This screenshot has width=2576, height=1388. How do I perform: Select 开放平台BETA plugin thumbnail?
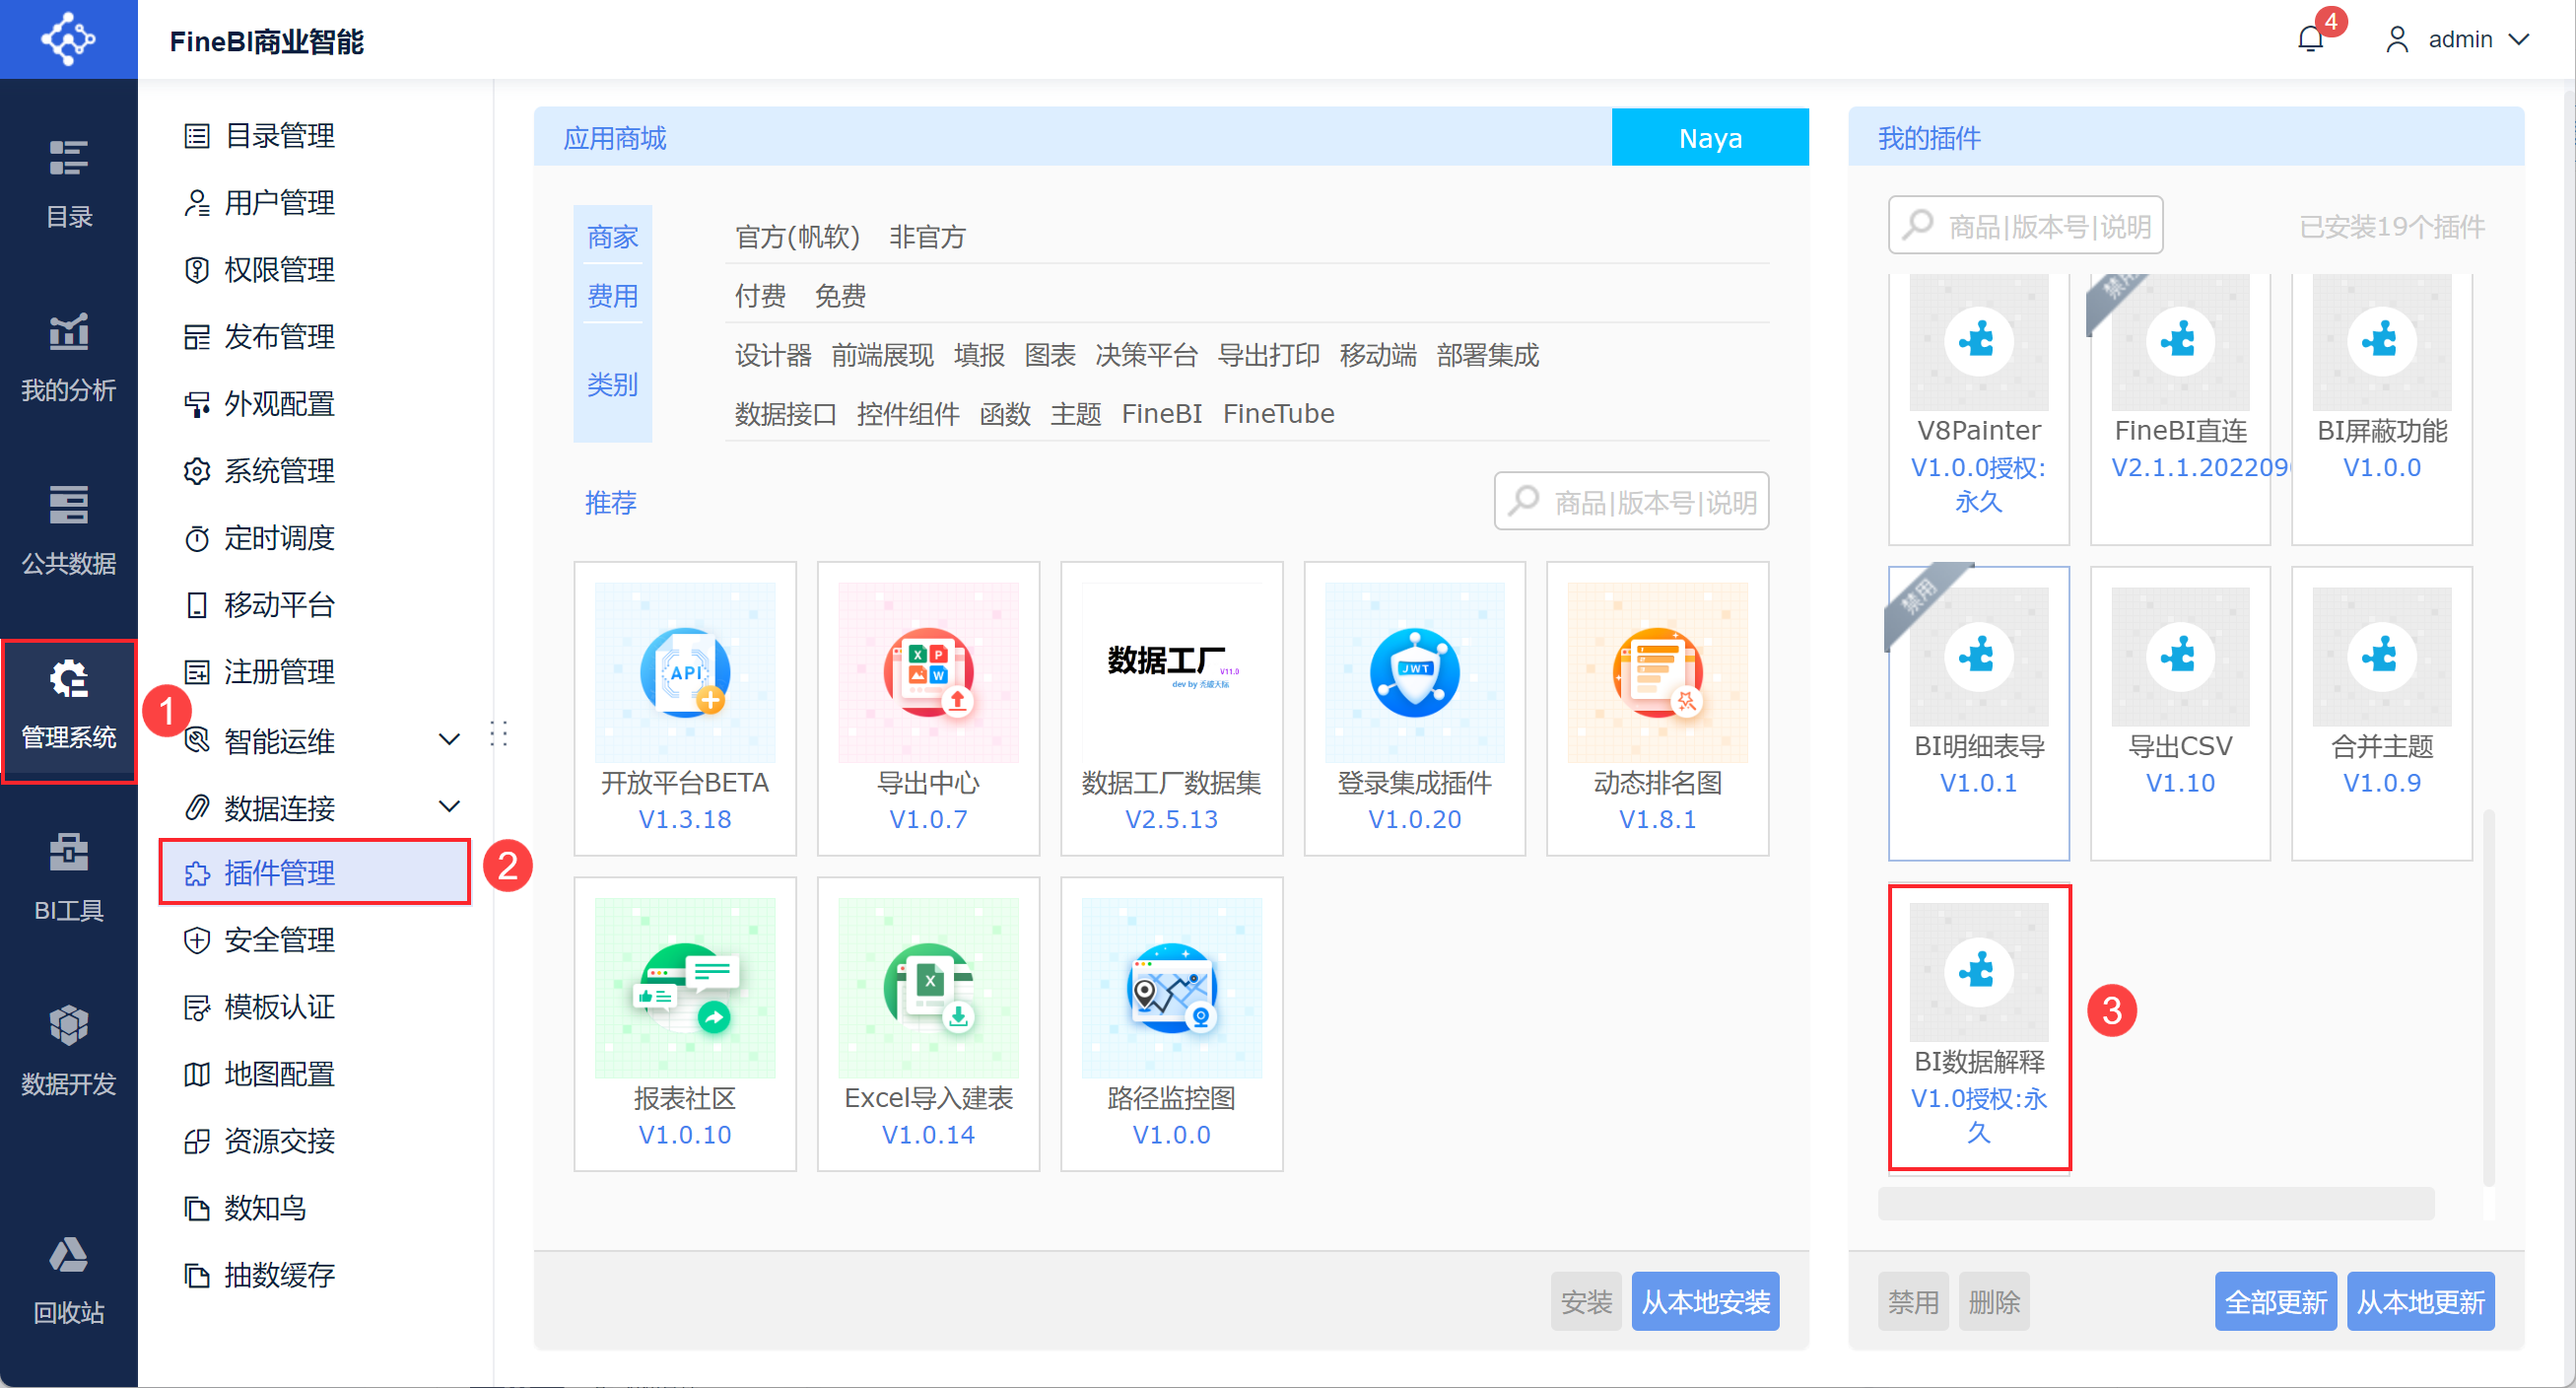coord(684,672)
